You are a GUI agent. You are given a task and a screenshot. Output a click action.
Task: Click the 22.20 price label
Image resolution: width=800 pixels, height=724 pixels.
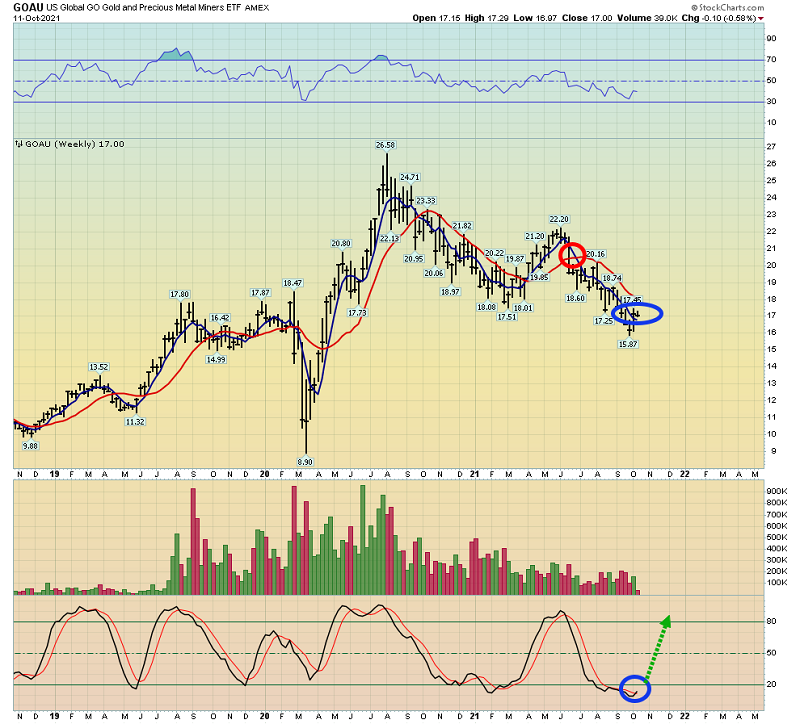click(559, 219)
